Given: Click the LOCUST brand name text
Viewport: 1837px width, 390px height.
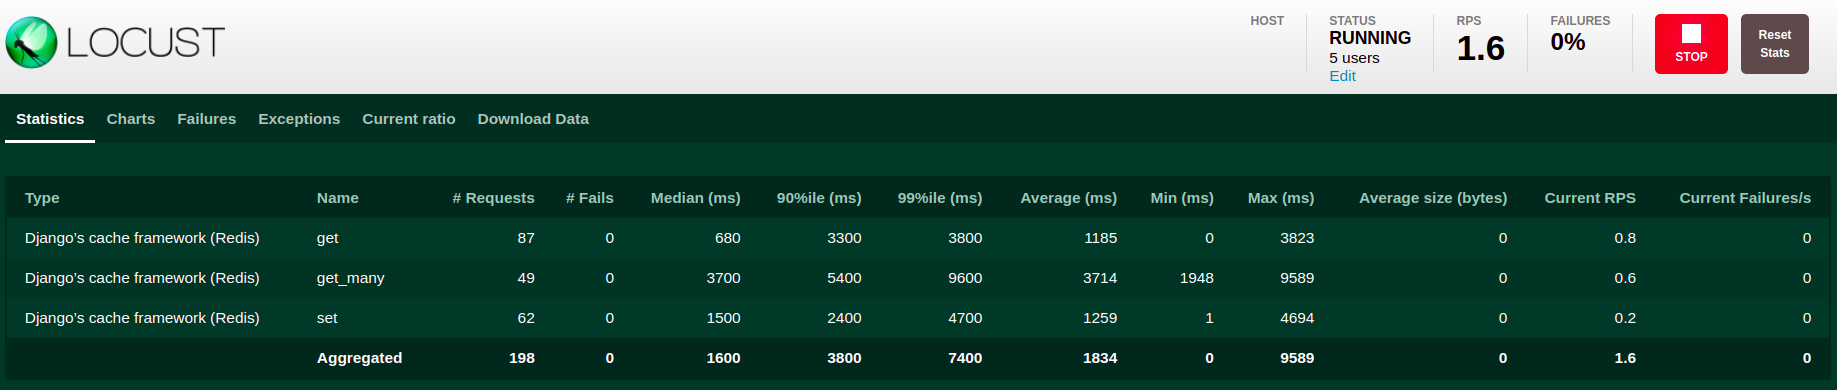Looking at the screenshot, I should tap(146, 43).
